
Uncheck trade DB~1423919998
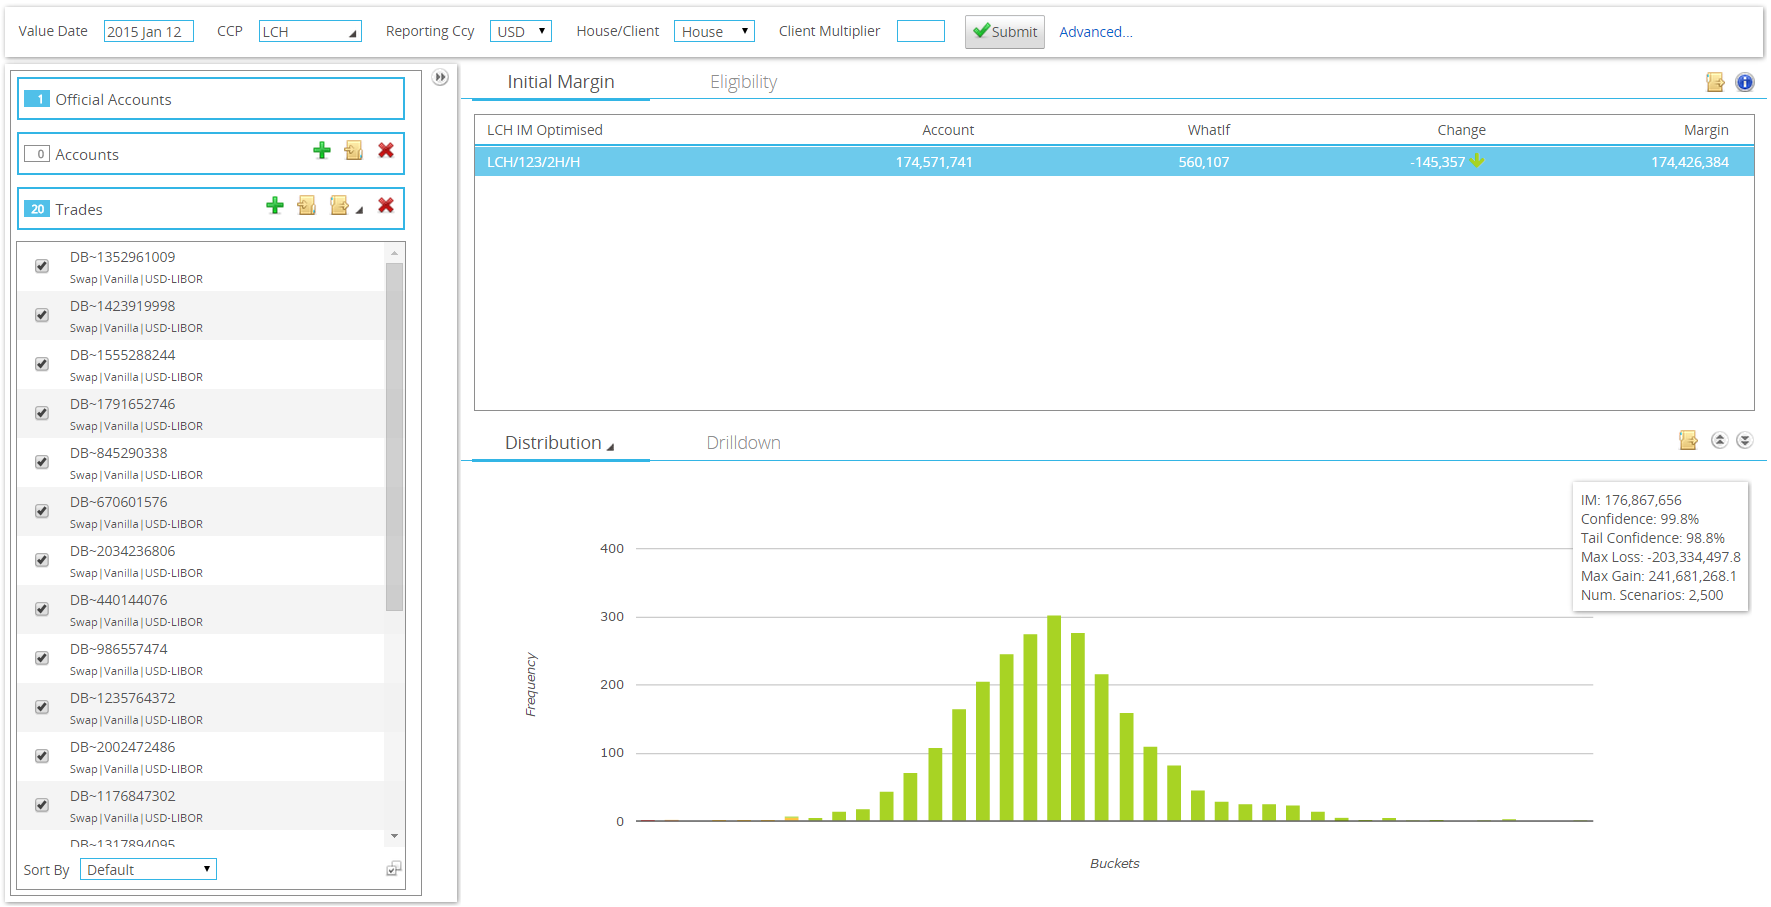(42, 315)
